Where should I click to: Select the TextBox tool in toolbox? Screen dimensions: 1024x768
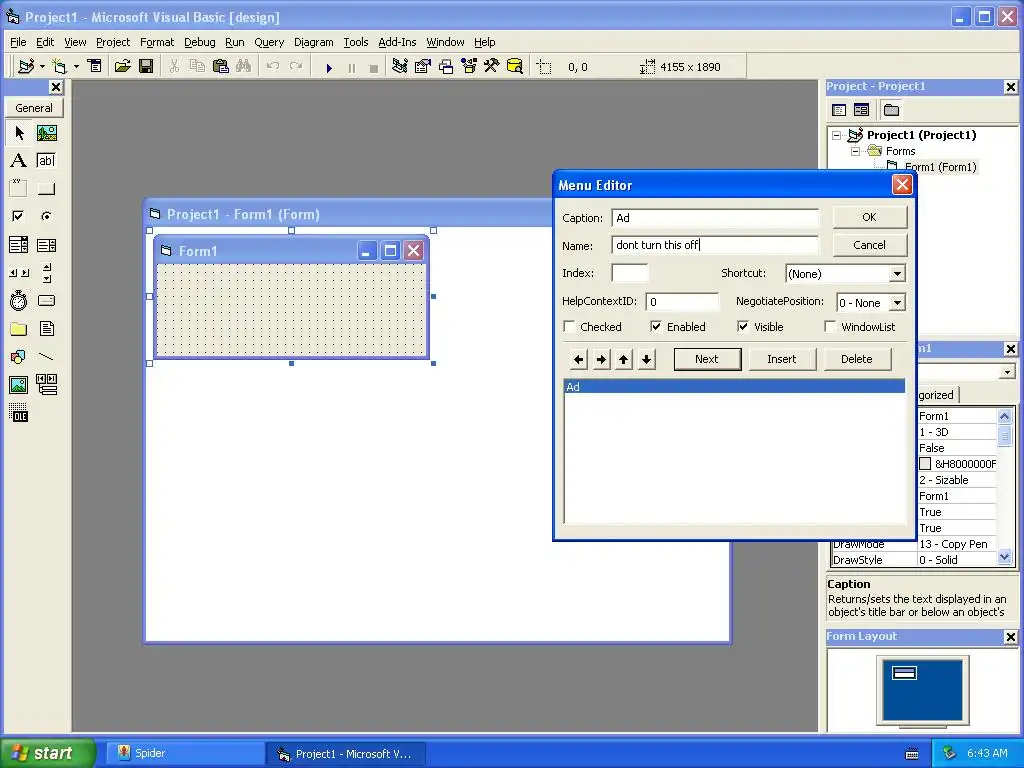46,161
